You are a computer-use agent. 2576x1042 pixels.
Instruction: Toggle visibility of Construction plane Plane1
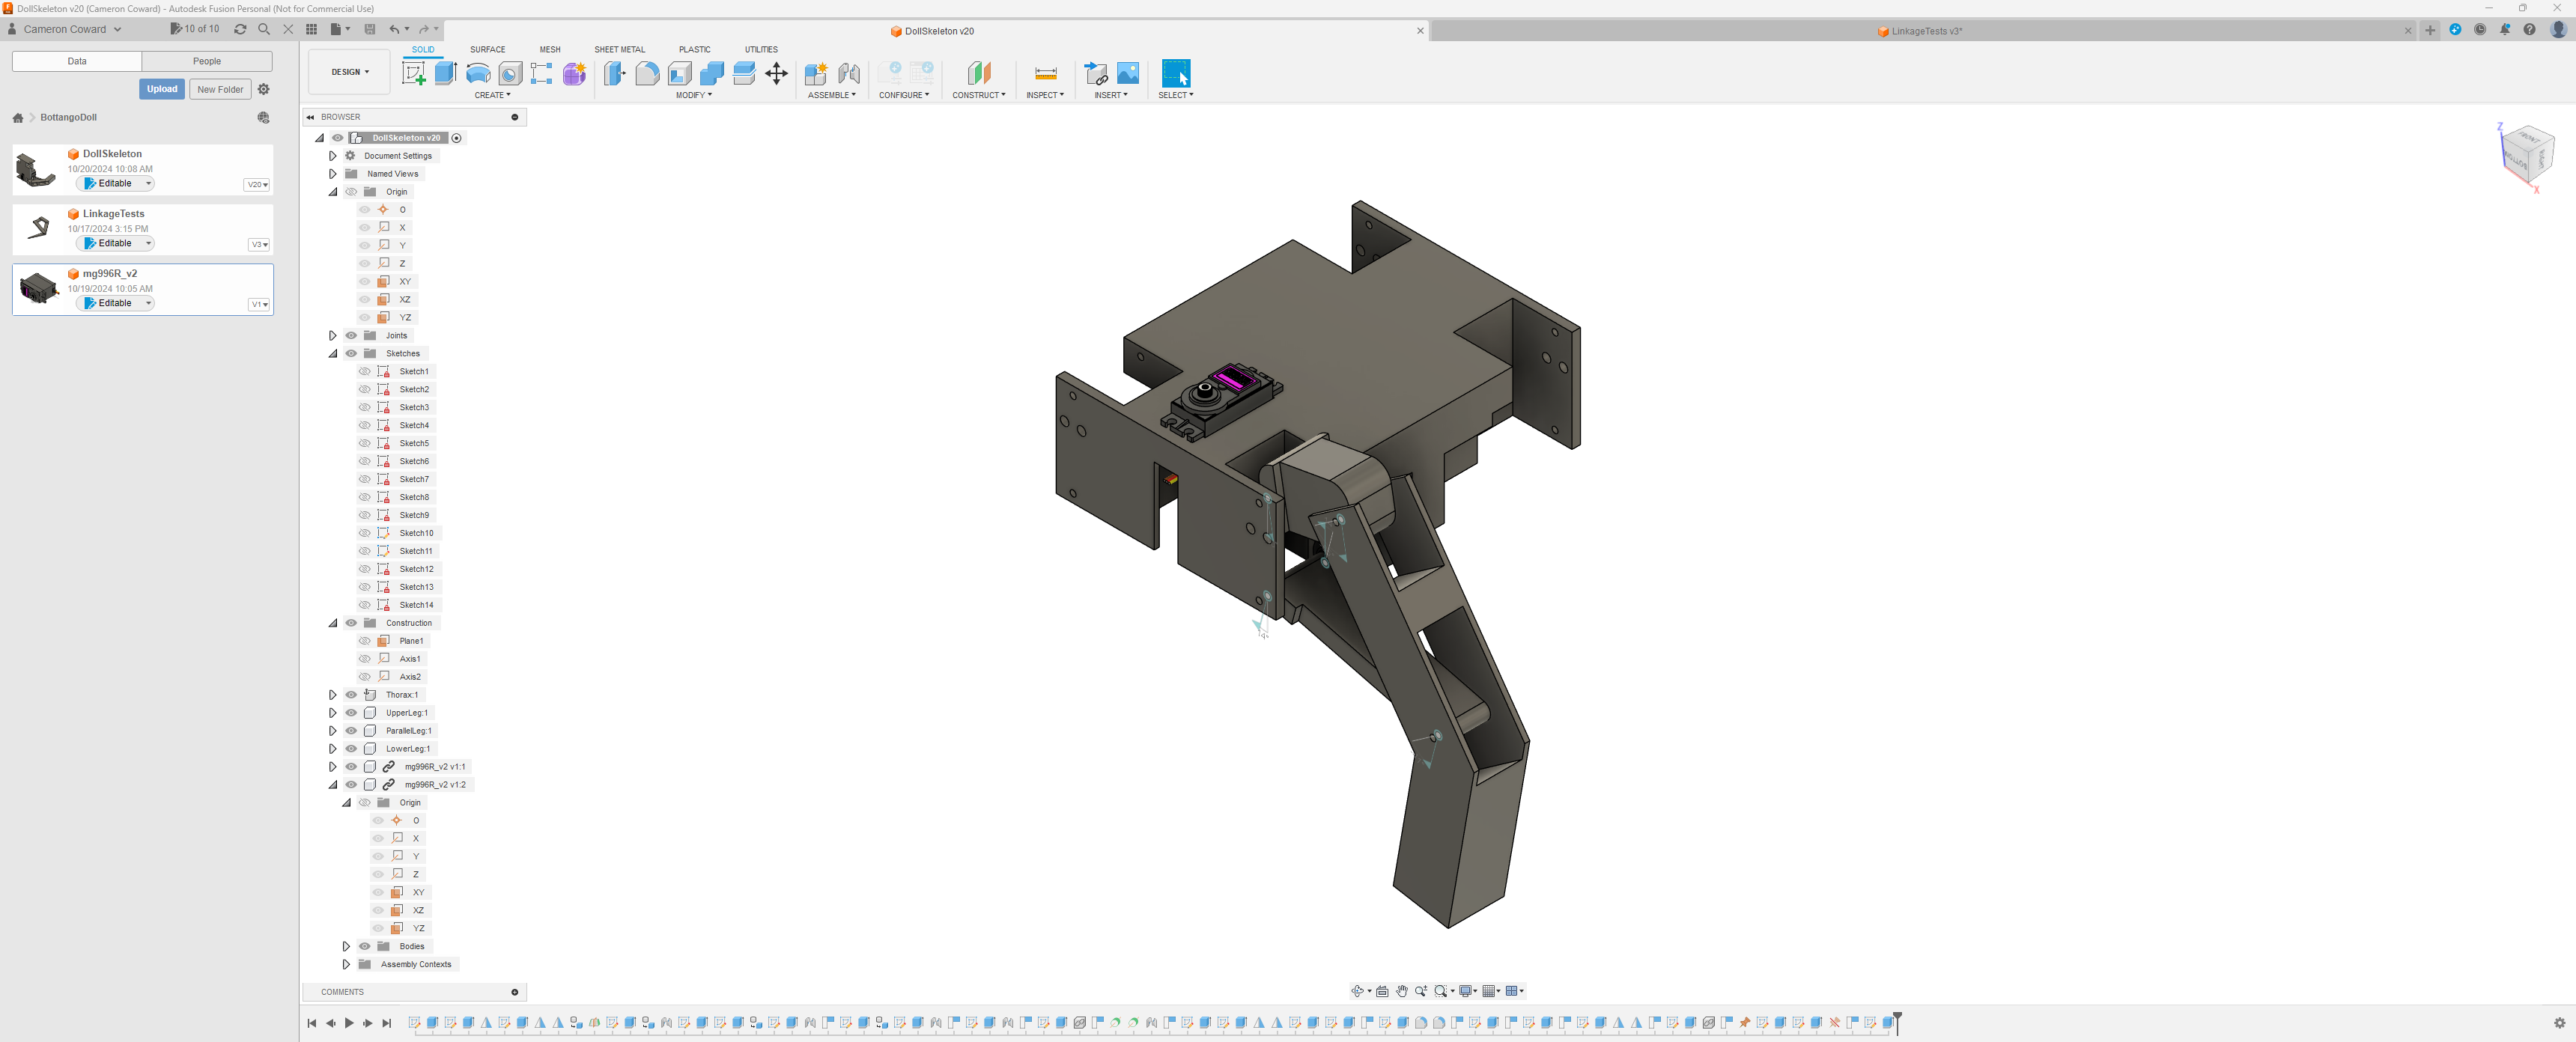[365, 639]
